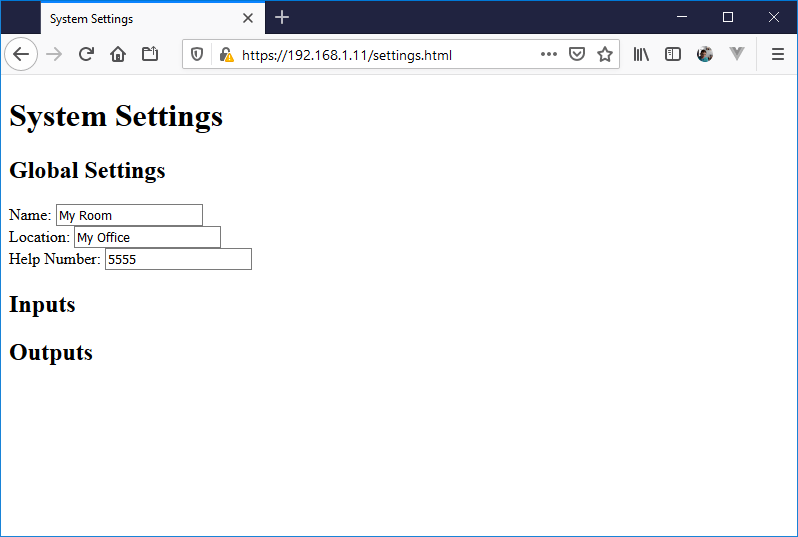The width and height of the screenshot is (798, 537).
Task: Click the Name field containing My Room
Action: pos(129,215)
